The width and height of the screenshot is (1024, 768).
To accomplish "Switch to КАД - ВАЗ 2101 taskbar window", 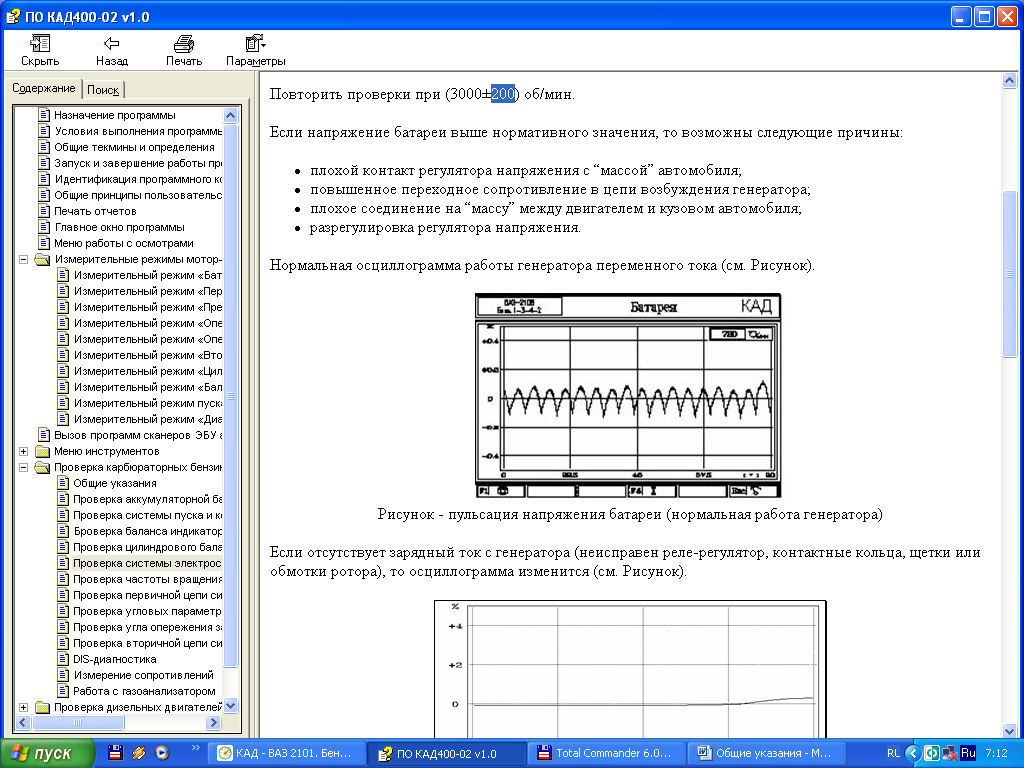I will pyautogui.click(x=285, y=754).
